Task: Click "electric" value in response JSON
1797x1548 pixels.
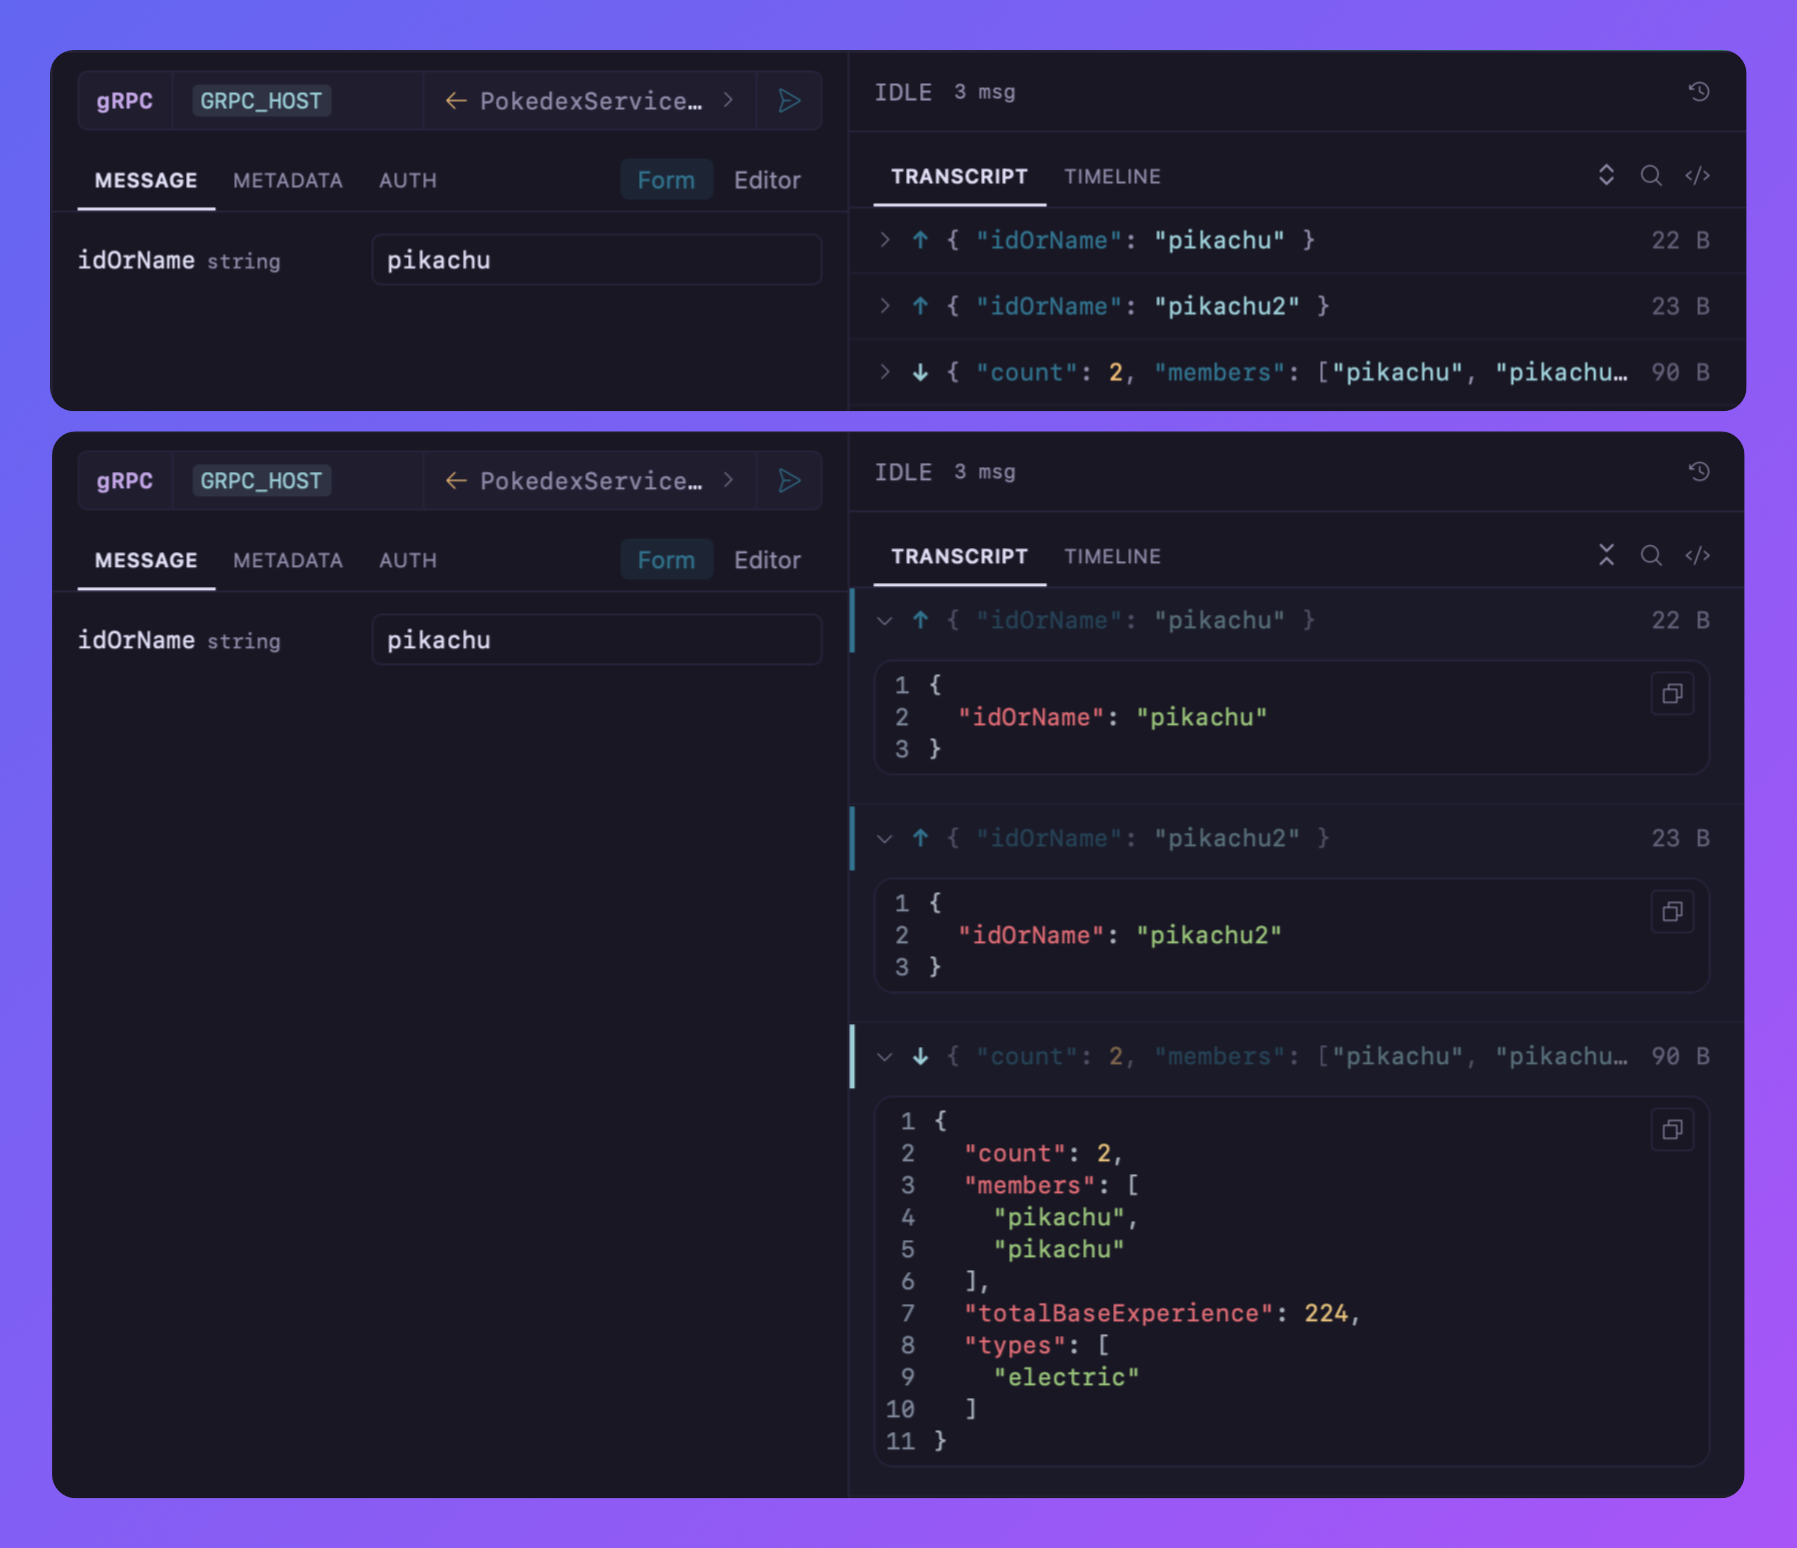Action: click(1066, 1377)
